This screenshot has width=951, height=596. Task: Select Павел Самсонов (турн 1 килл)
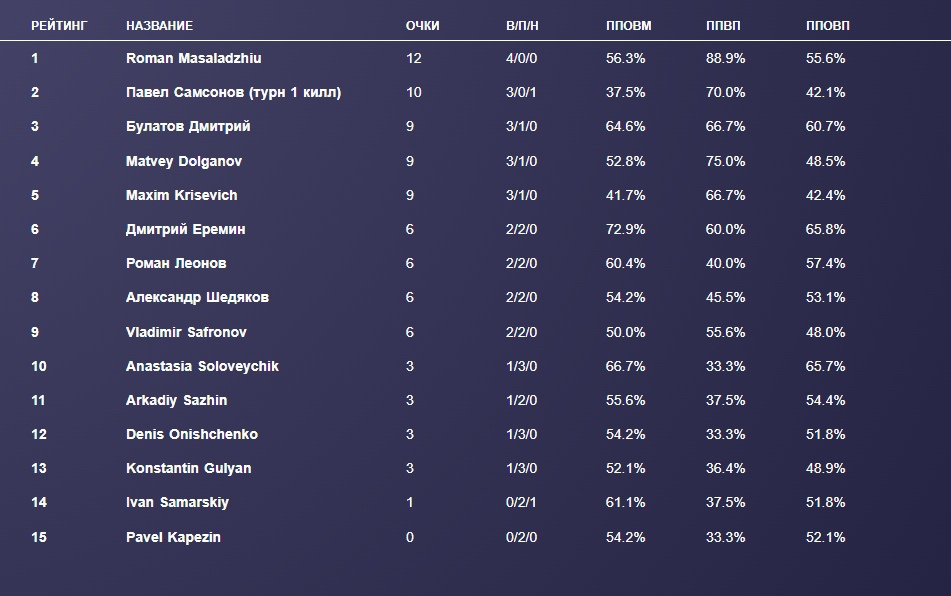point(233,93)
